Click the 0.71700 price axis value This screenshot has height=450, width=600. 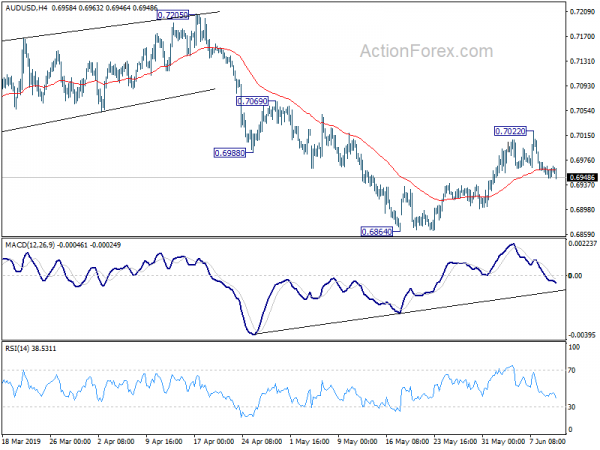coord(582,37)
